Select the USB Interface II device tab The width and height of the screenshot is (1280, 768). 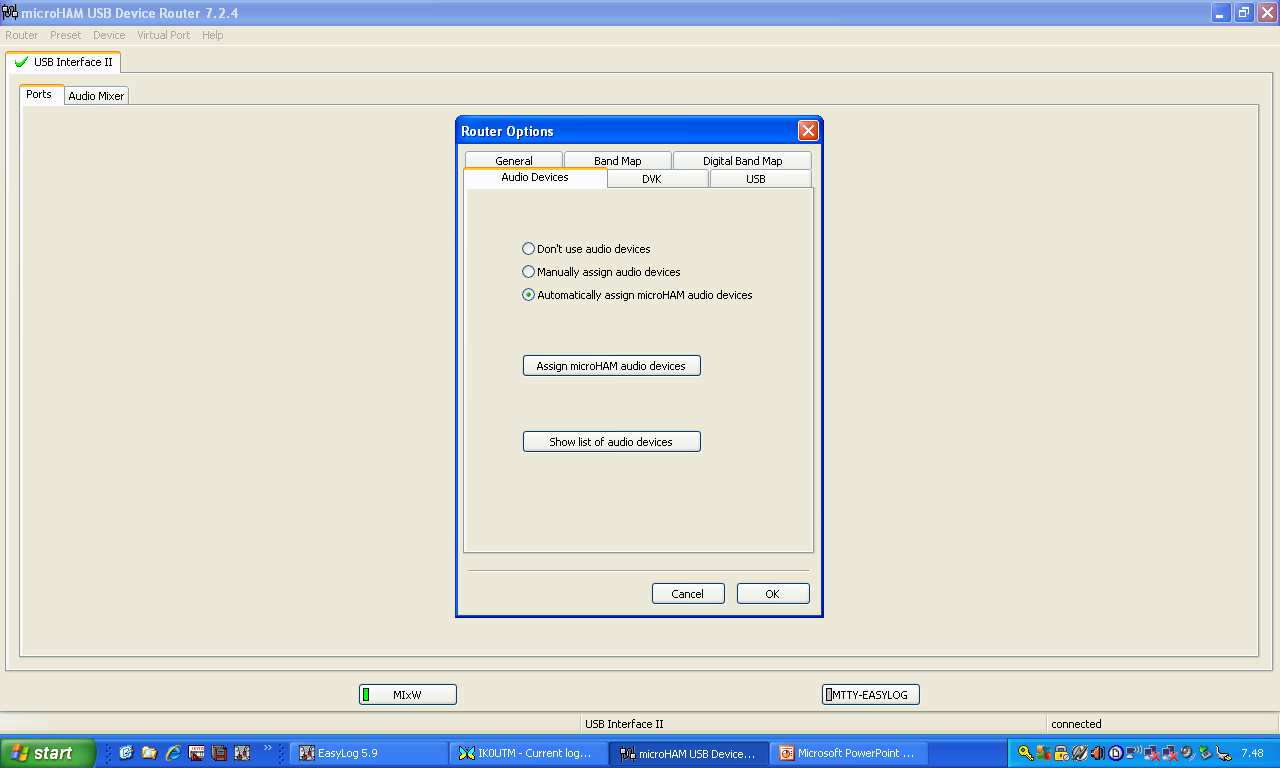(x=63, y=62)
